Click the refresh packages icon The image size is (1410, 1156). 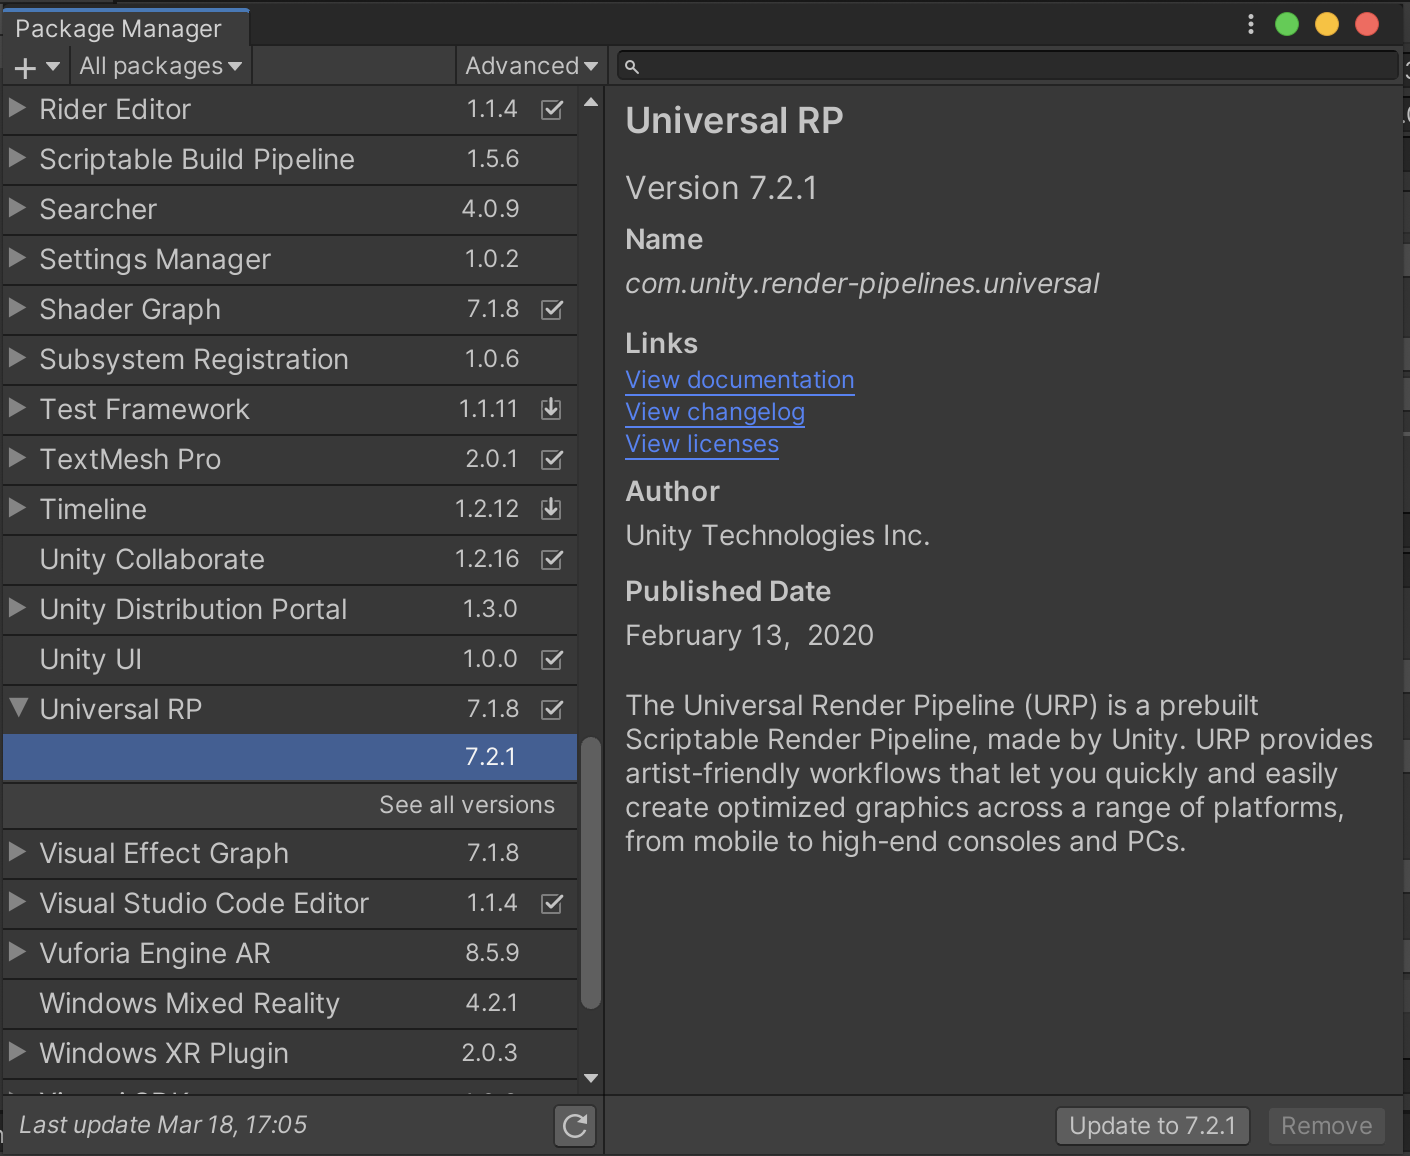(x=574, y=1125)
